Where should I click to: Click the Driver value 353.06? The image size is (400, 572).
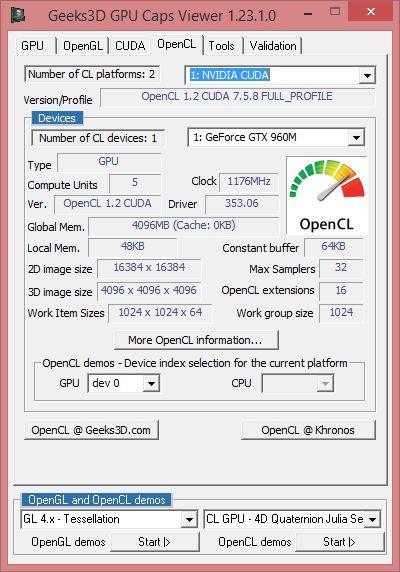tap(242, 204)
